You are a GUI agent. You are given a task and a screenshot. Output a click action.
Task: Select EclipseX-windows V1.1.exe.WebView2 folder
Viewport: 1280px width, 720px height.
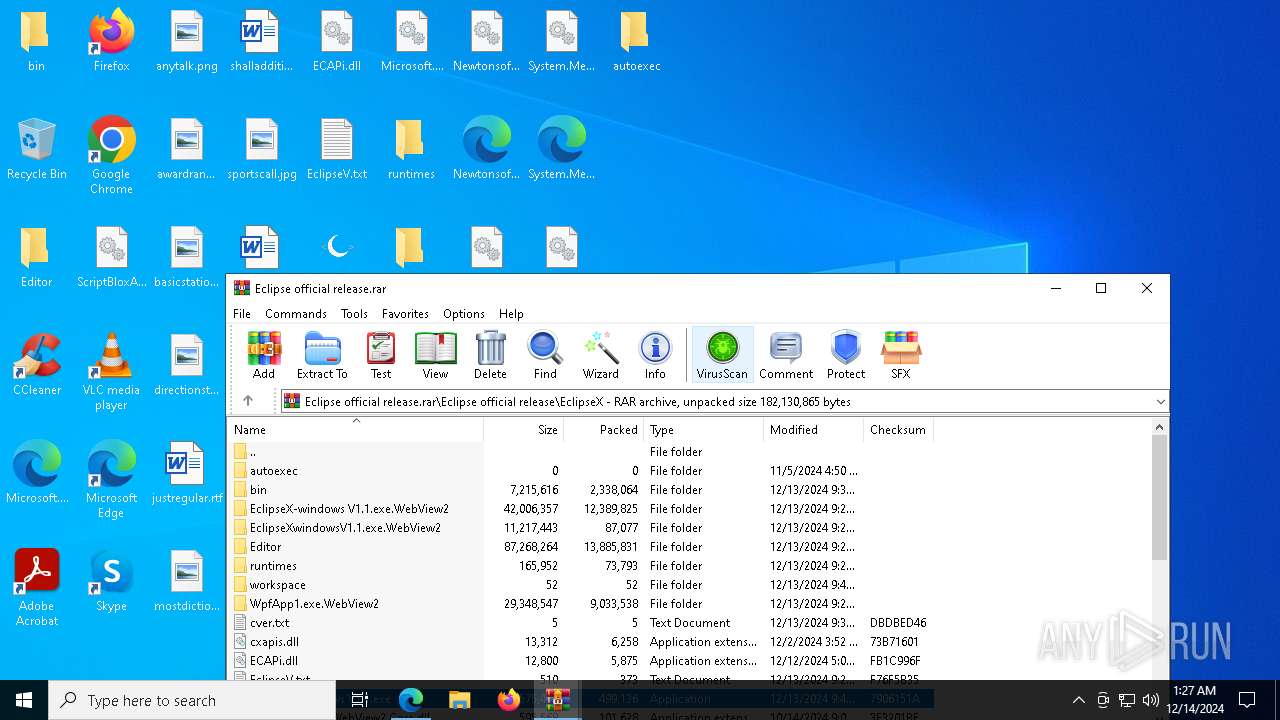point(581,509)
